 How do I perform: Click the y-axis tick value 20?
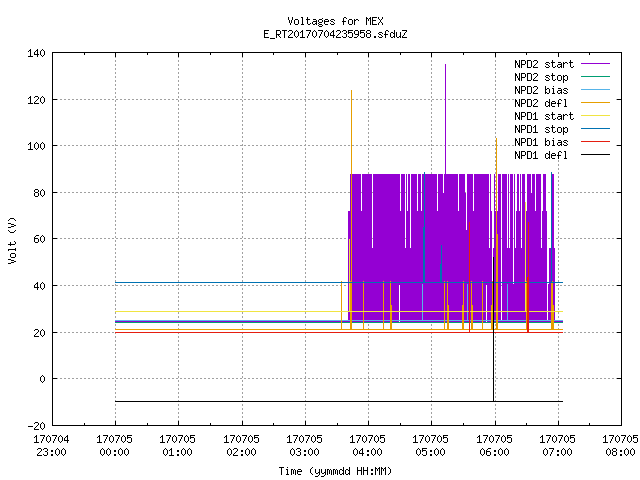(x=40, y=333)
